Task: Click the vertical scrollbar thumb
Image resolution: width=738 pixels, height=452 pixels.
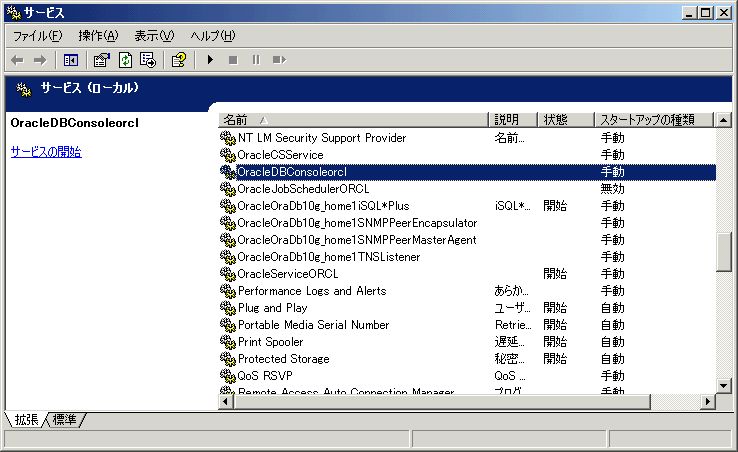Action: click(723, 252)
